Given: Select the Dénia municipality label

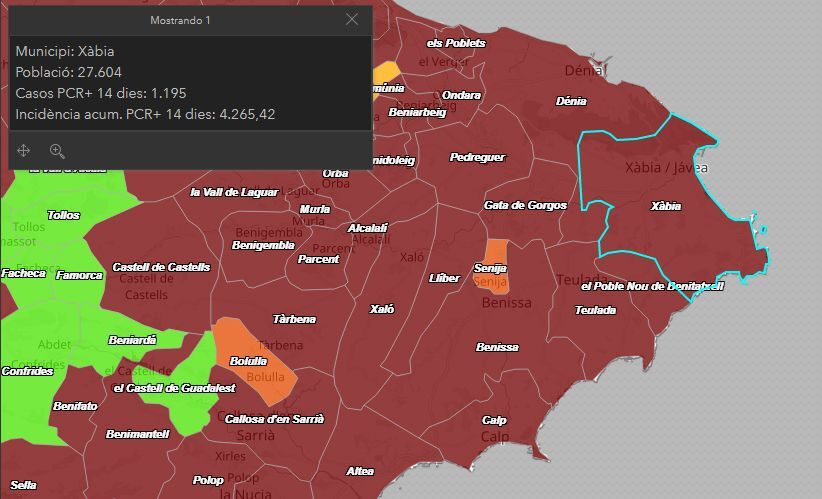Looking at the screenshot, I should click(571, 101).
